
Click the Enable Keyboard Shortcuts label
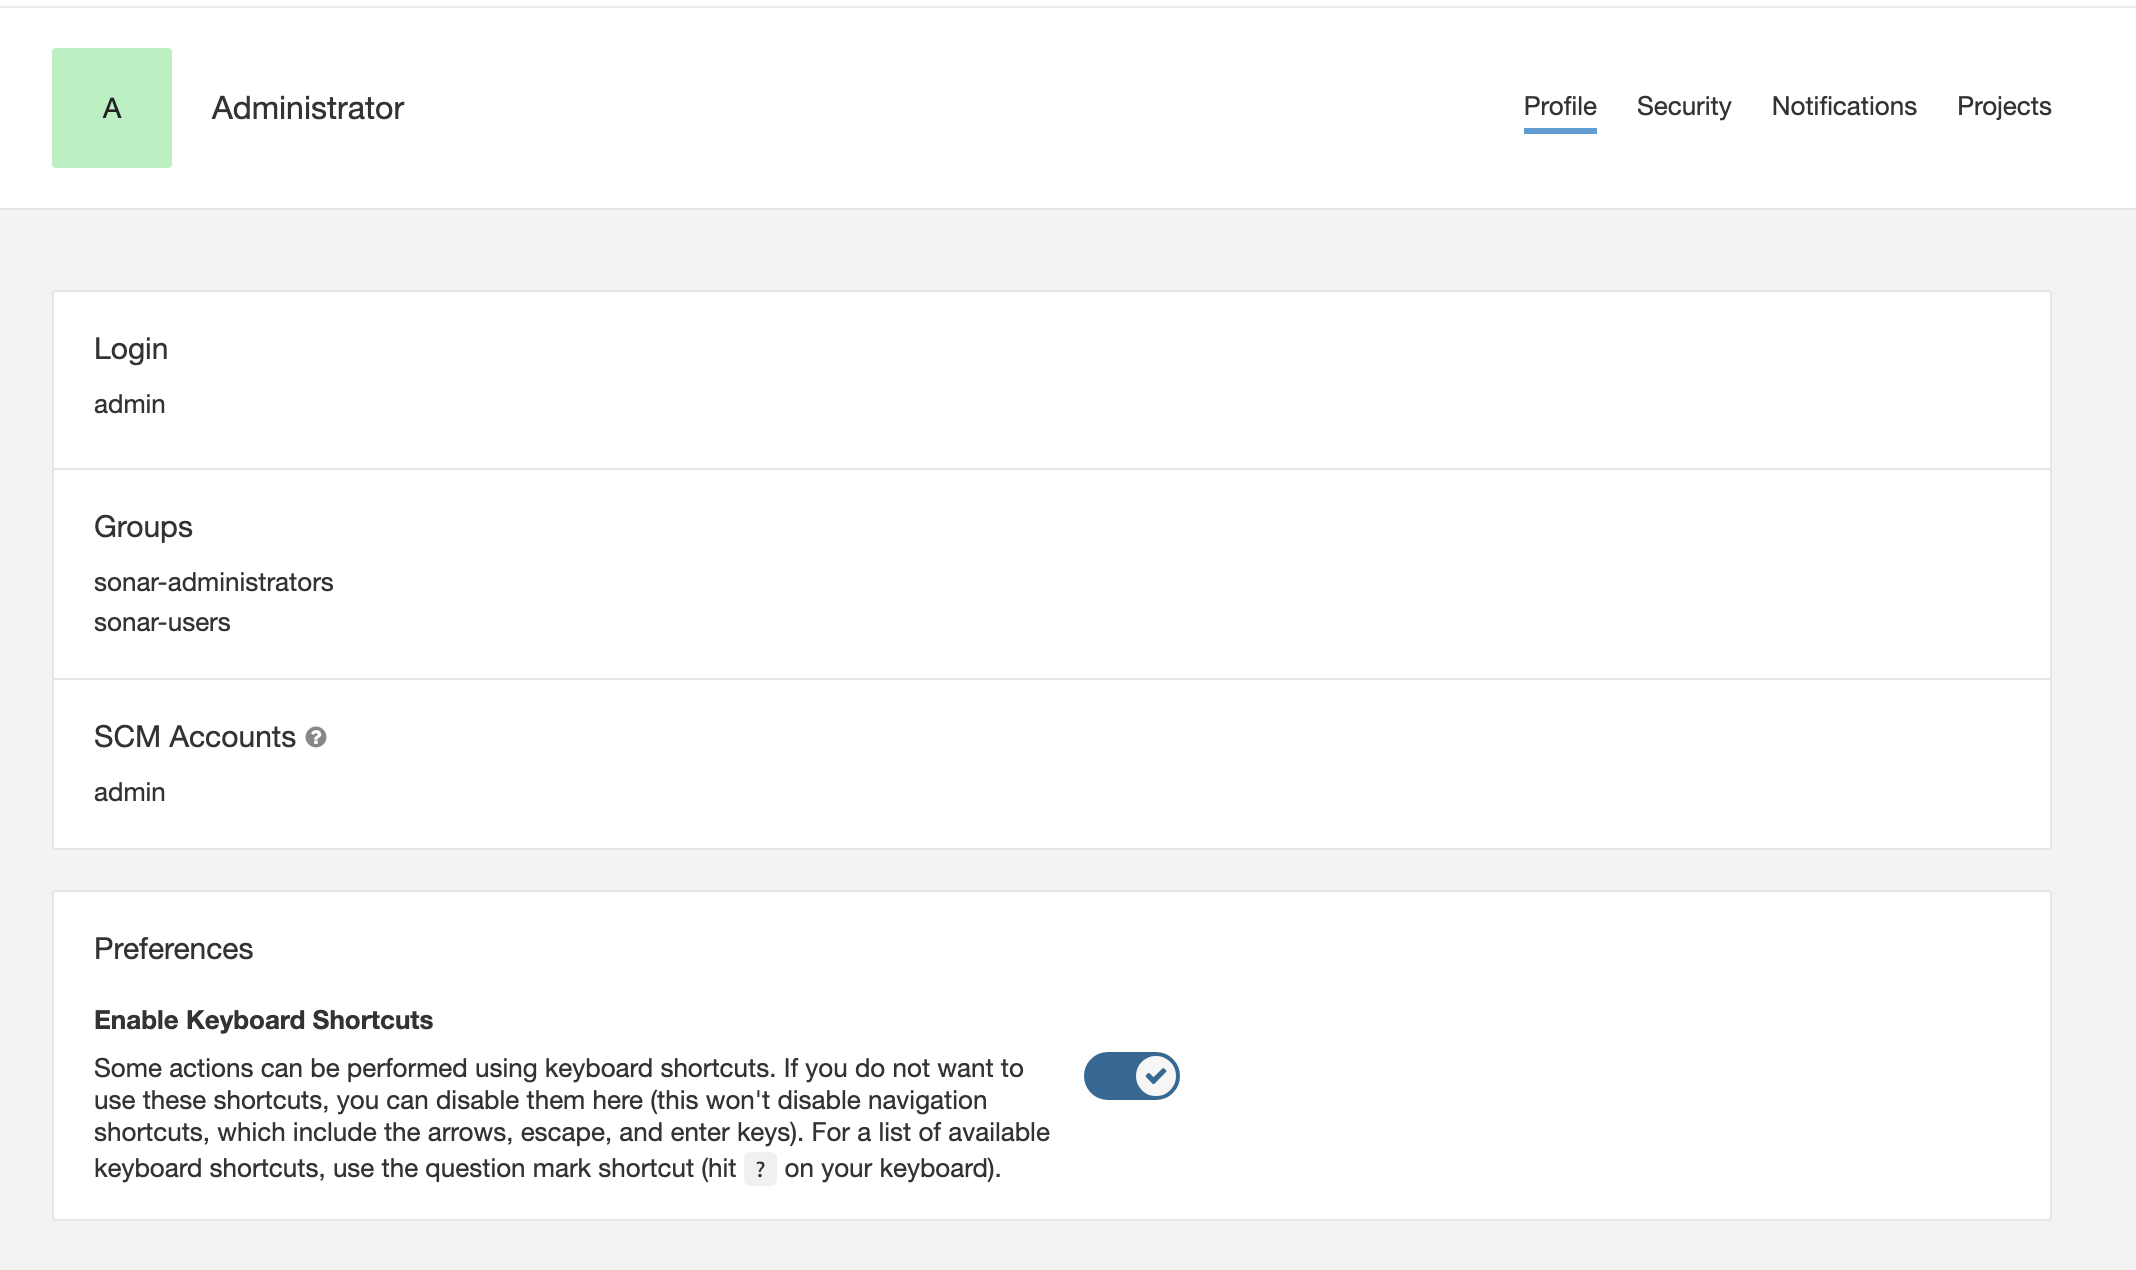264,1020
